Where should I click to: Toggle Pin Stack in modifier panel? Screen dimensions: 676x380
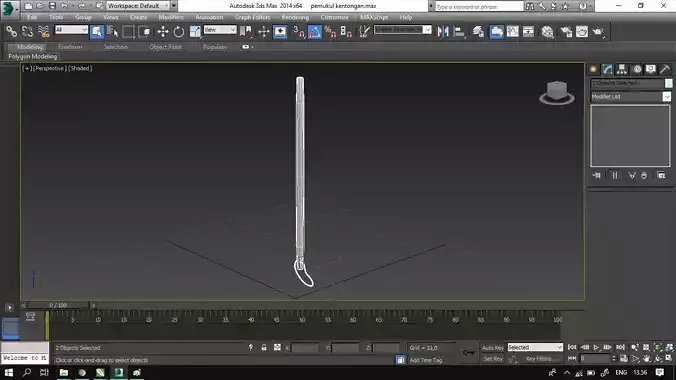pyautogui.click(x=597, y=175)
